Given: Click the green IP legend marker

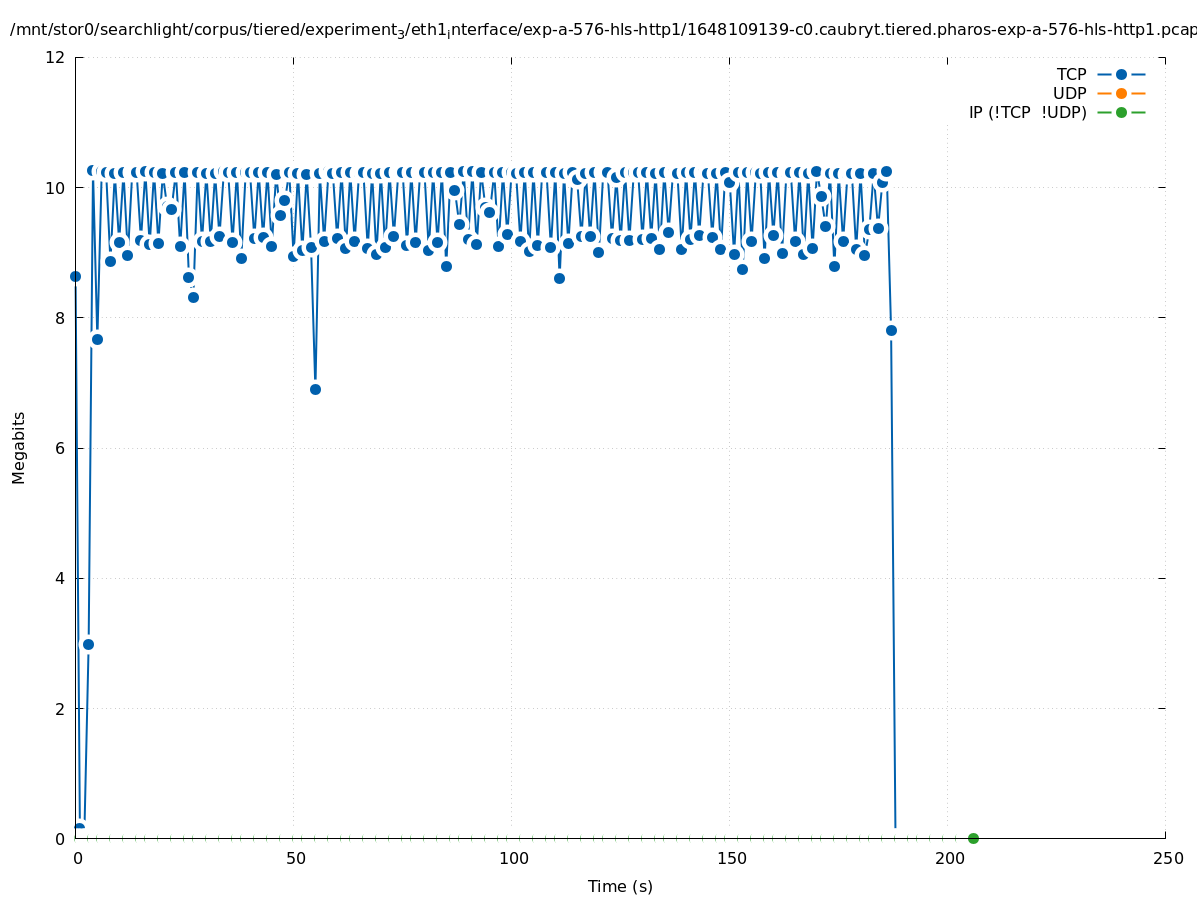Looking at the screenshot, I should coord(1121,112).
